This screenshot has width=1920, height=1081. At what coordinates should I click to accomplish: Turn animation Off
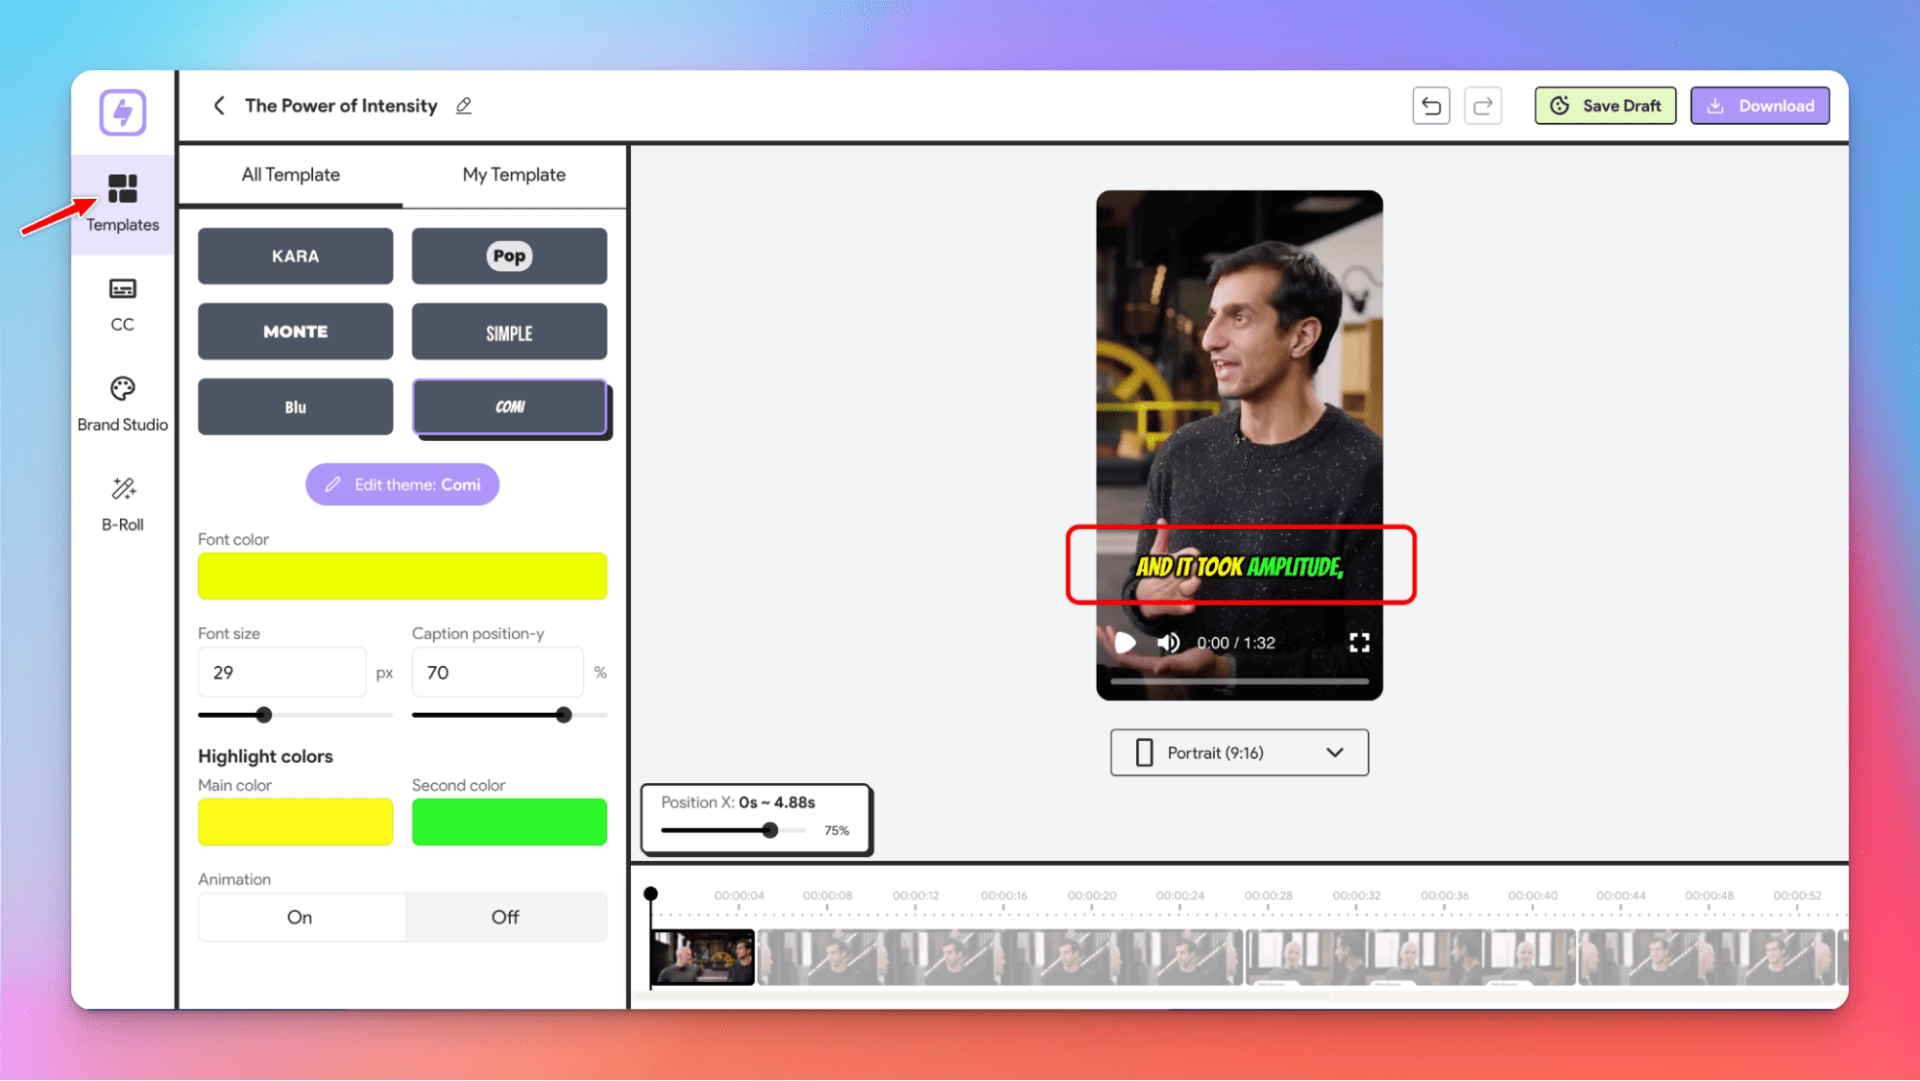[505, 917]
